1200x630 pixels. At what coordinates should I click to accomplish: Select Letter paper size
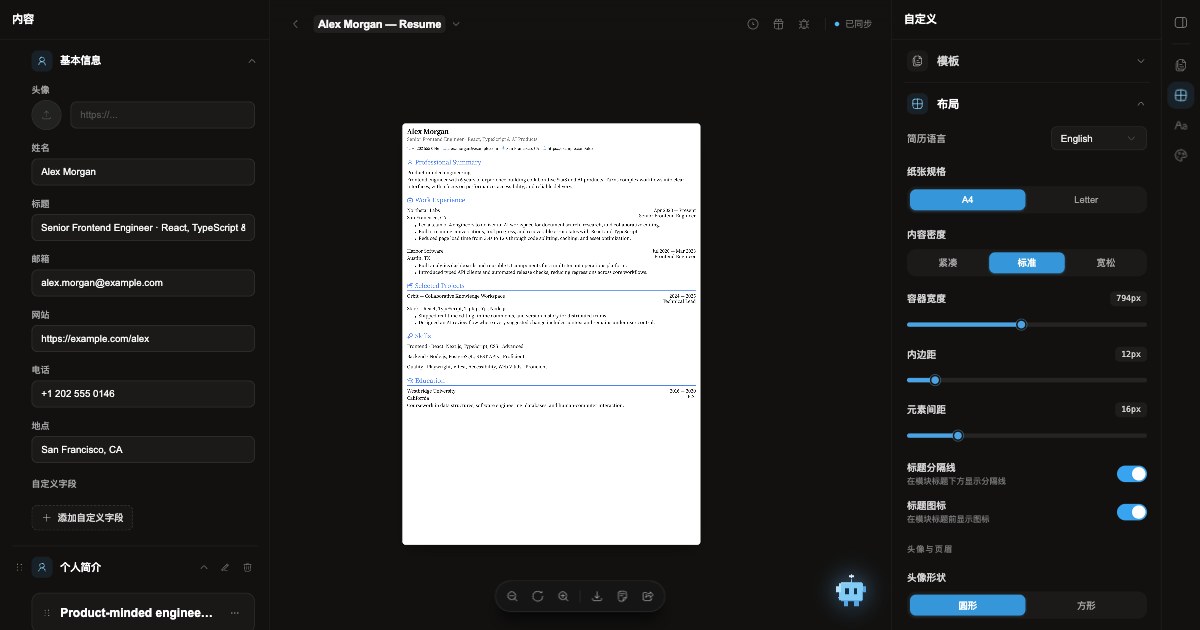(1086, 200)
